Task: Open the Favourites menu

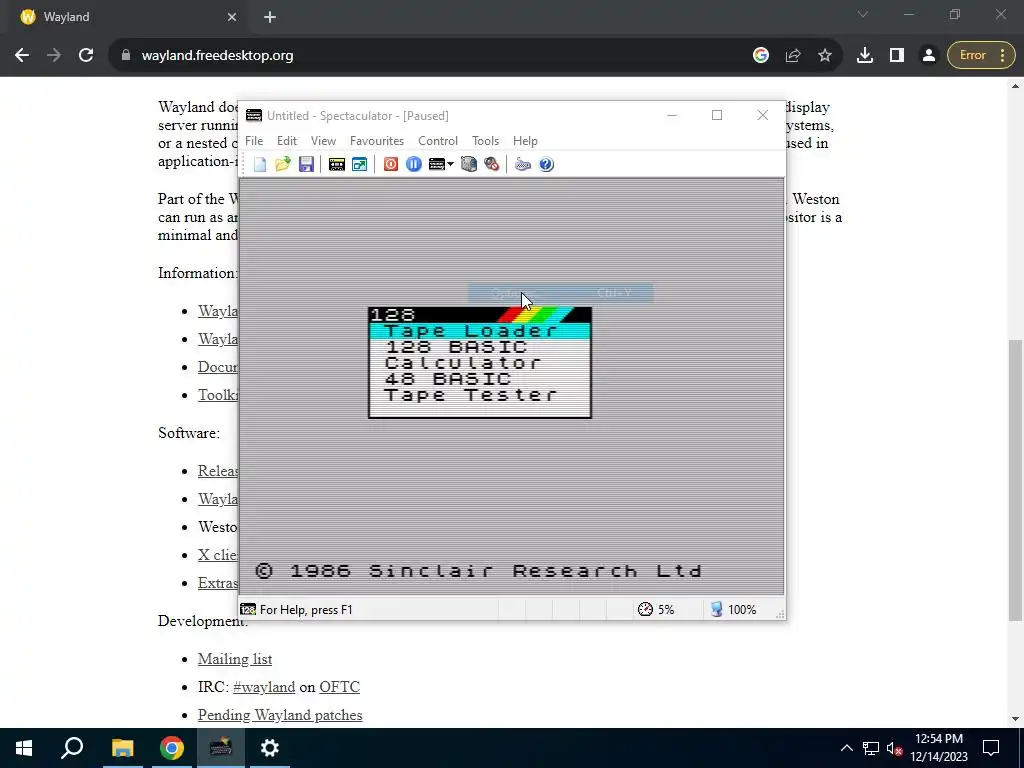Action: [x=377, y=141]
